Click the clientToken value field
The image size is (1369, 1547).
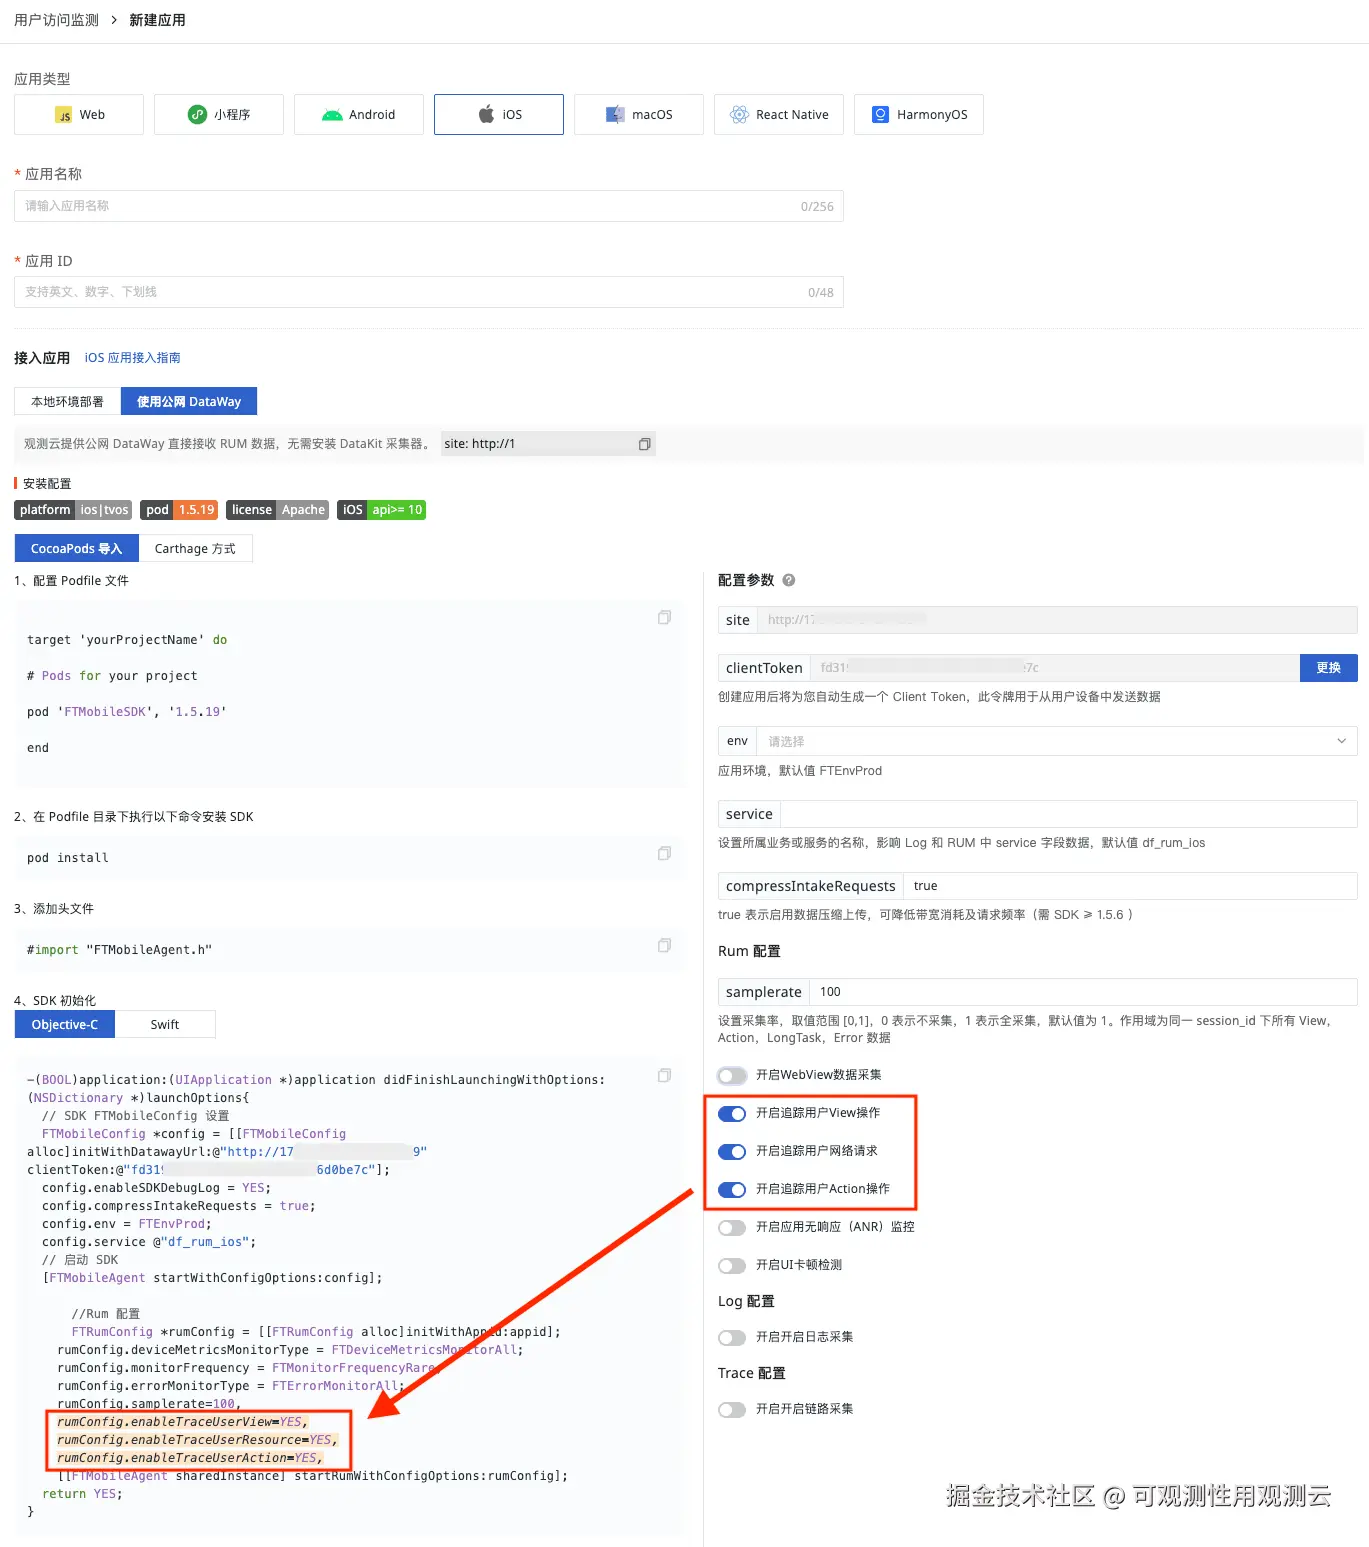point(1055,668)
